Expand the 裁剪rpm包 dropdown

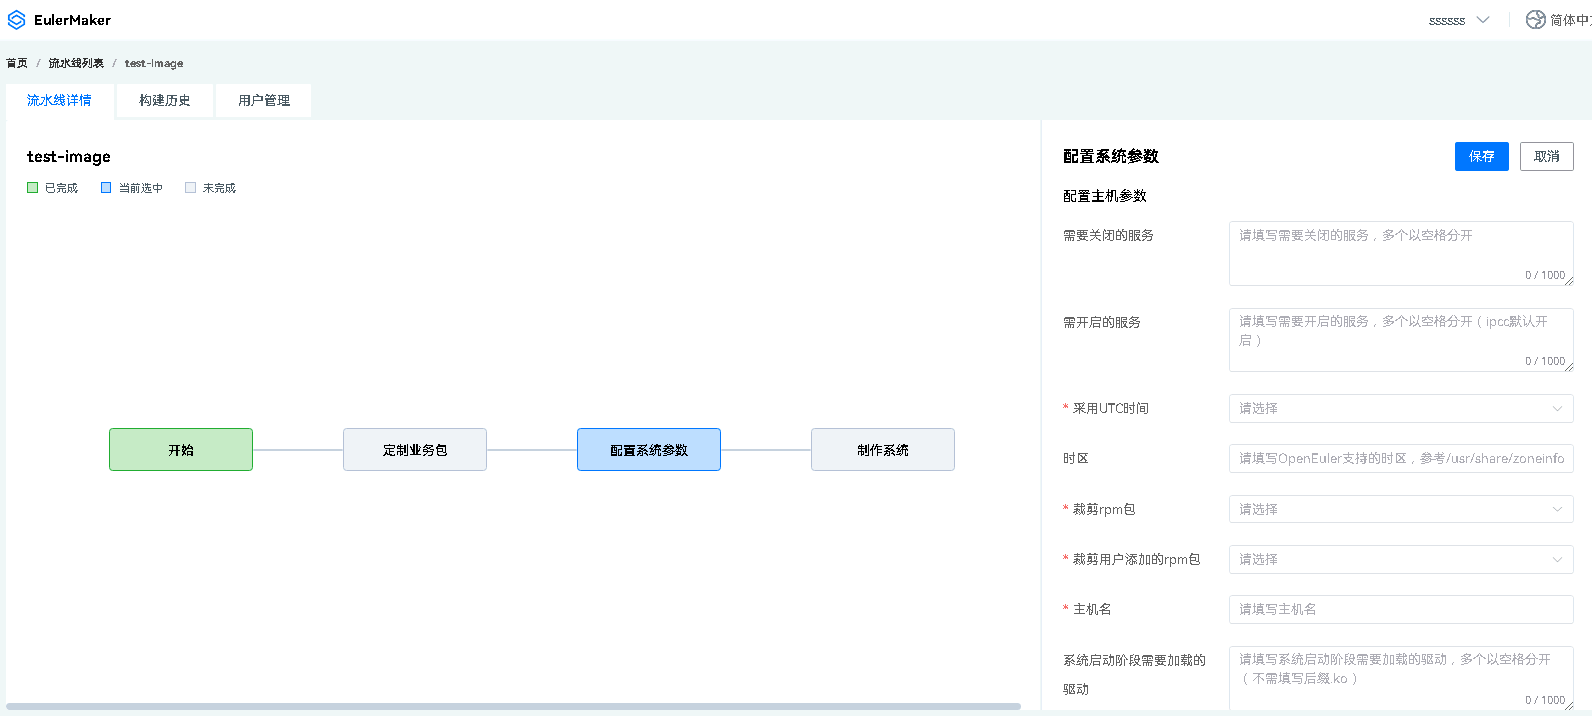1400,509
